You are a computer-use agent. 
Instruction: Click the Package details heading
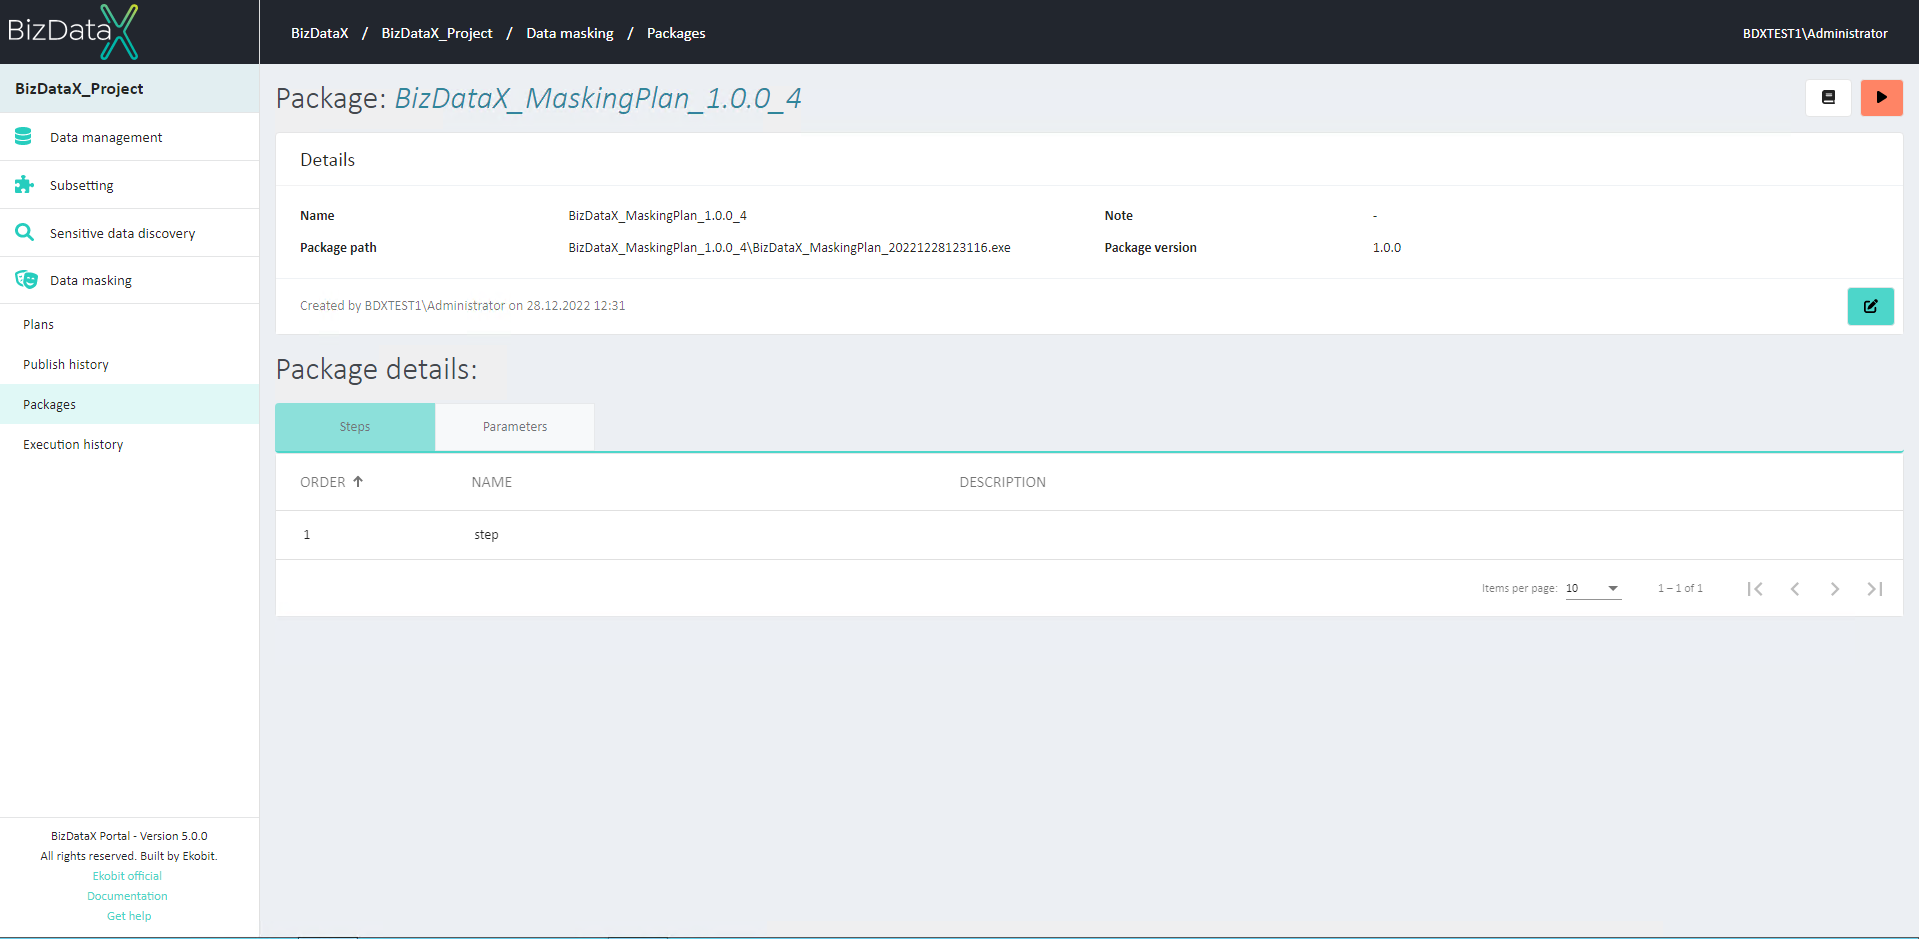pyautogui.click(x=376, y=370)
